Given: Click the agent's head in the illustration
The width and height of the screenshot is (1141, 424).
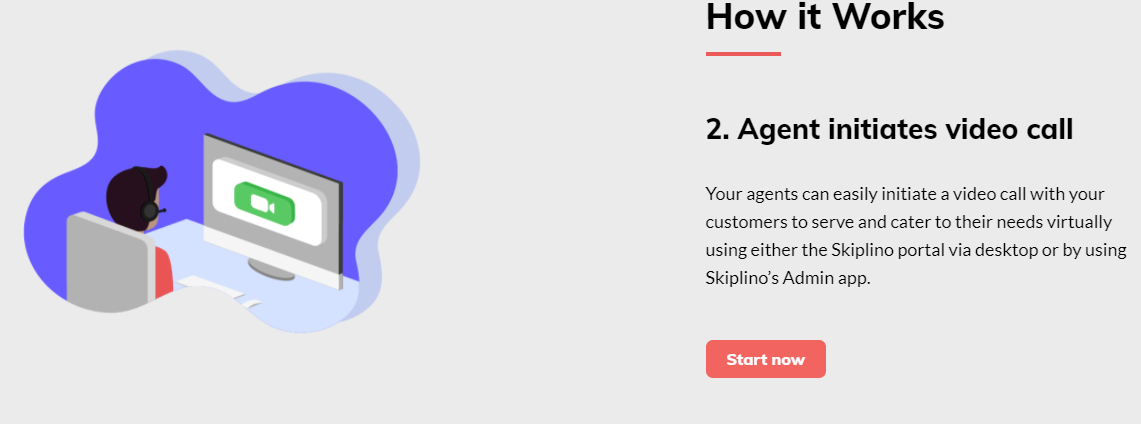Looking at the screenshot, I should pyautogui.click(x=135, y=196).
